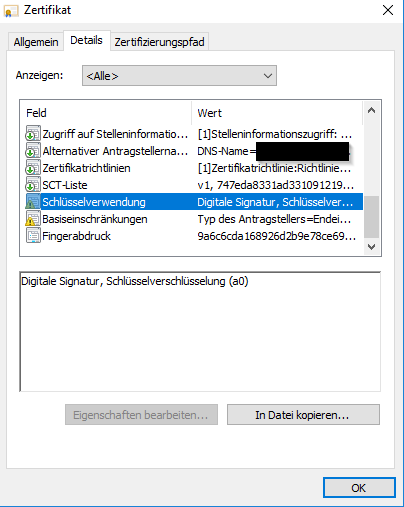Click the certificate icon in the title bar
The height and width of the screenshot is (507, 404).
(11, 11)
